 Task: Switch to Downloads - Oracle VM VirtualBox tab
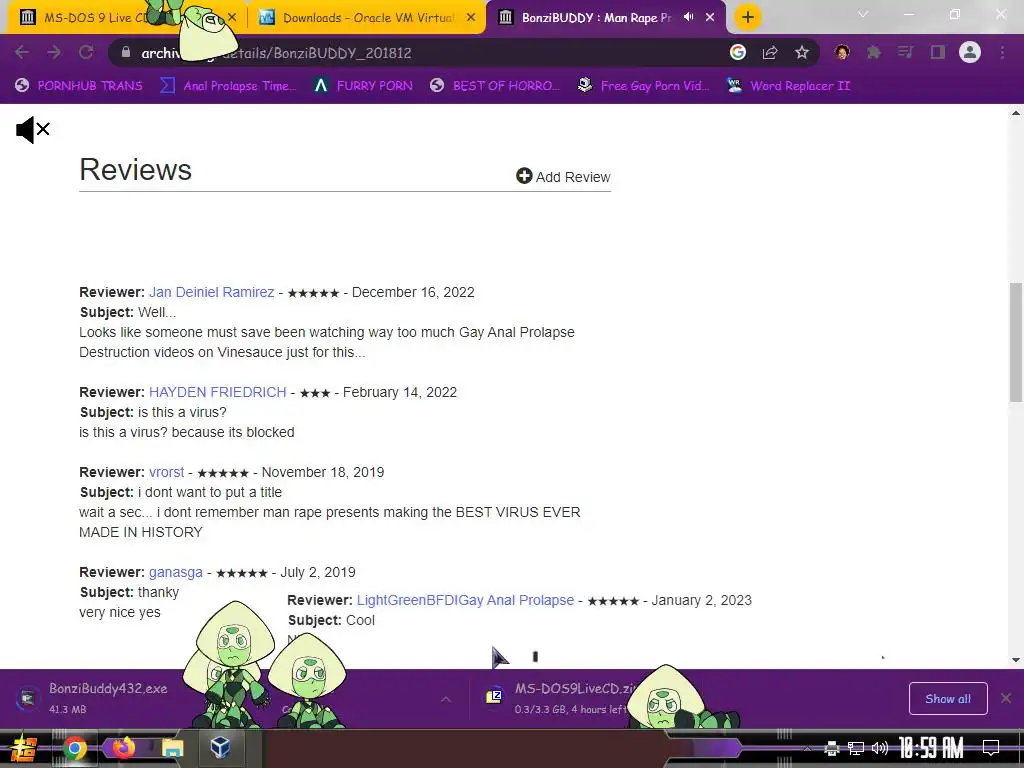pyautogui.click(x=367, y=18)
